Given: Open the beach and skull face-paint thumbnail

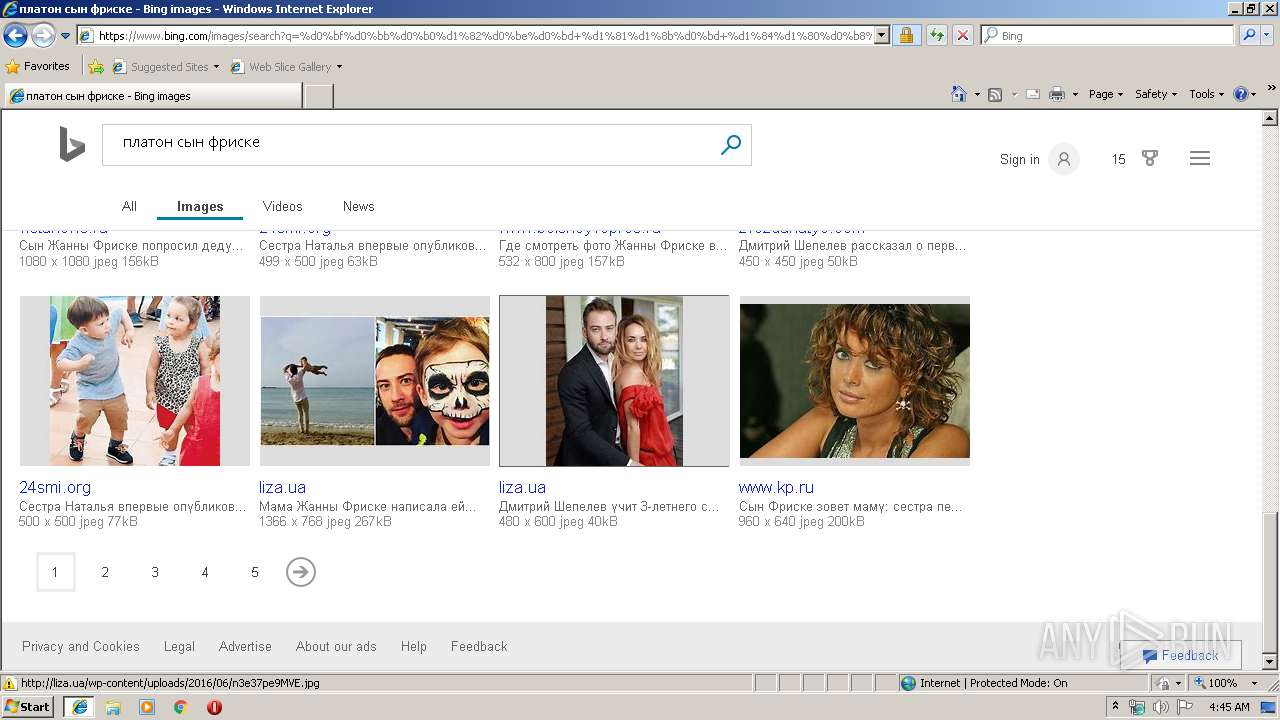Looking at the screenshot, I should tap(375, 381).
